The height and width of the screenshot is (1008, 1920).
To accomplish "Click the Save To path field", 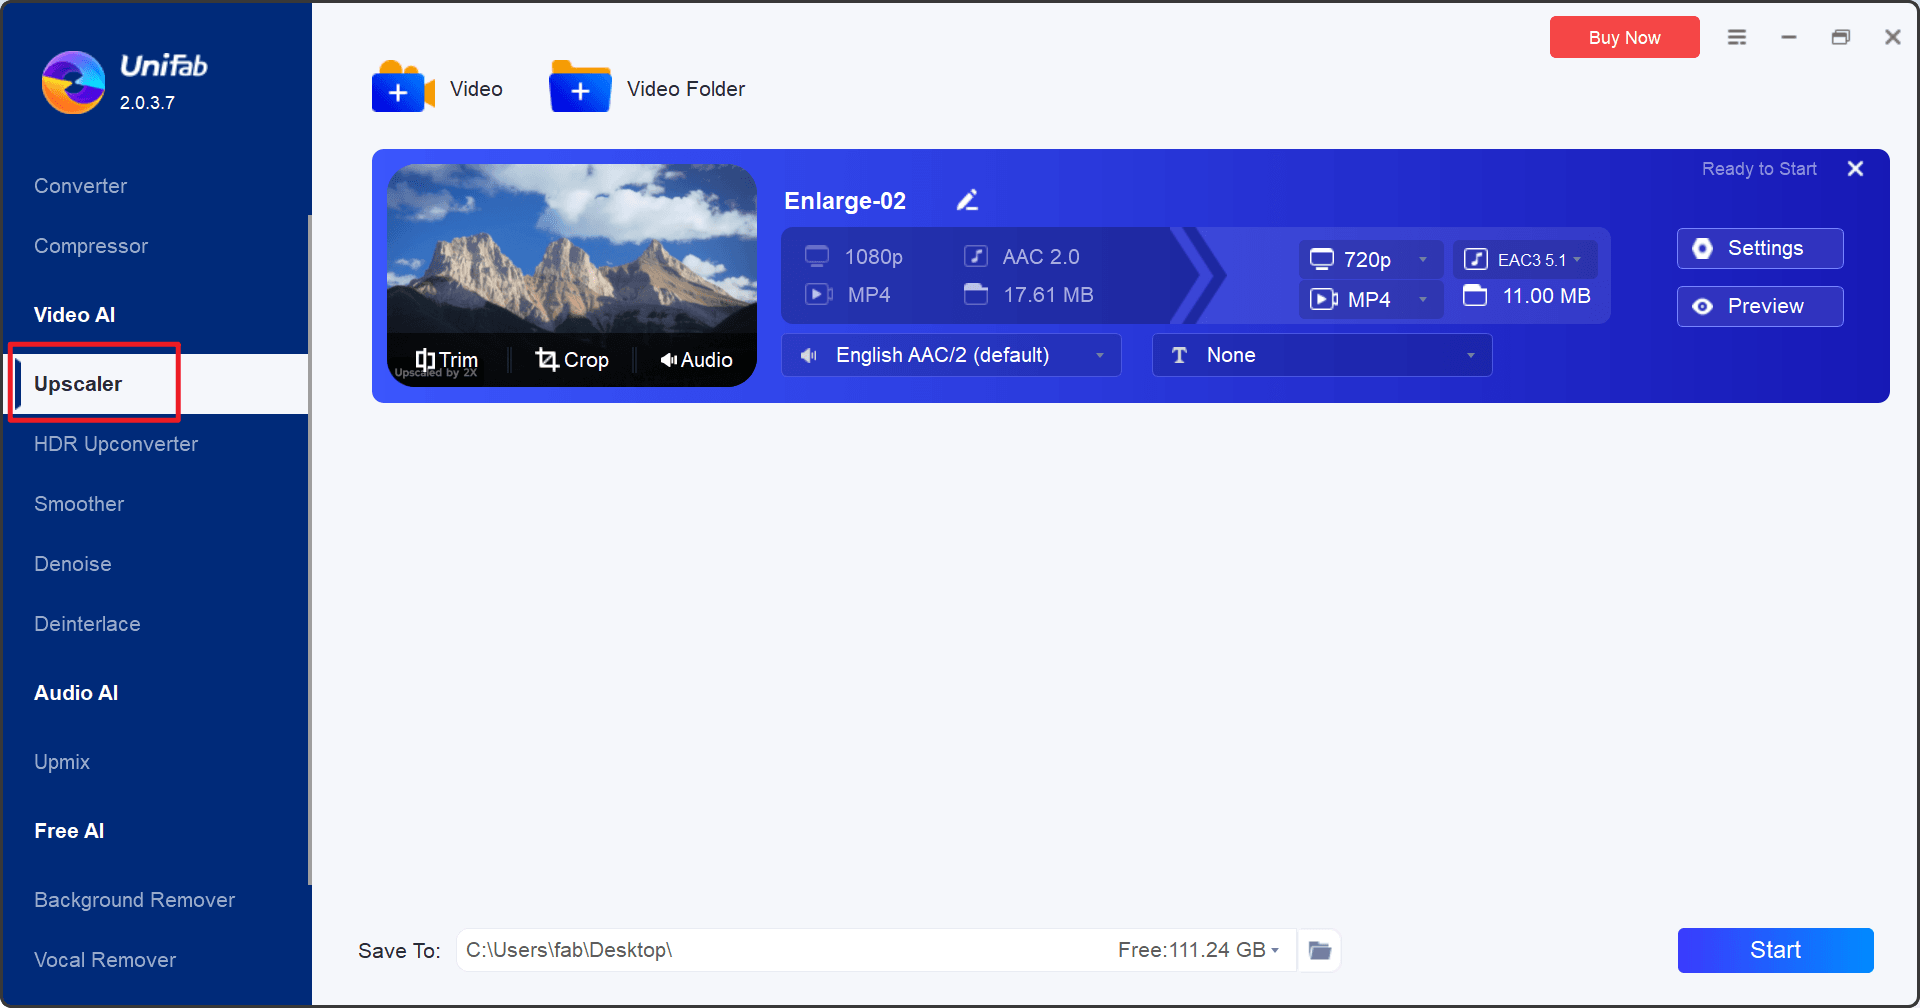I will pos(876,950).
